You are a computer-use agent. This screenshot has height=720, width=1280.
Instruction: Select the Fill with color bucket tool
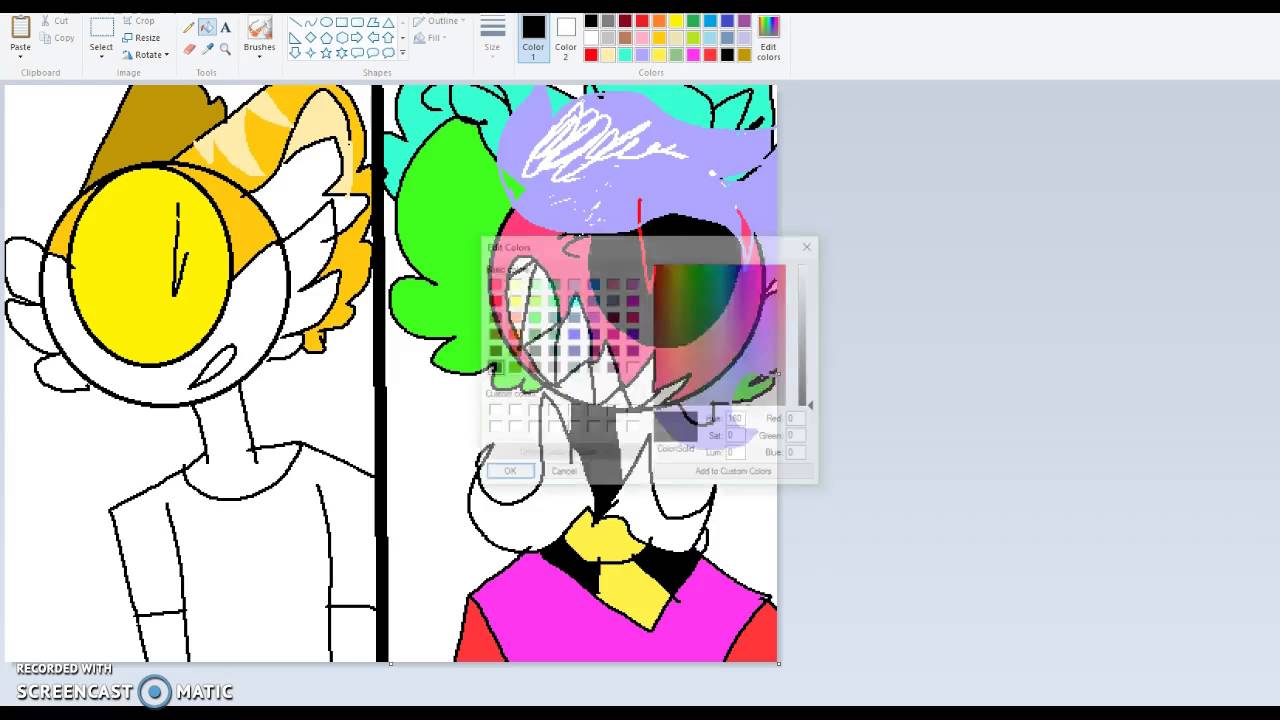[207, 26]
